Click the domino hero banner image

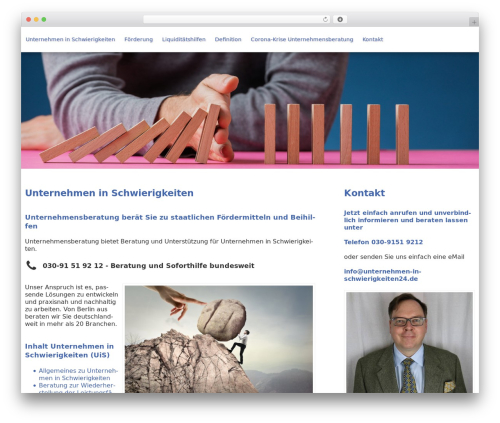(x=250, y=110)
